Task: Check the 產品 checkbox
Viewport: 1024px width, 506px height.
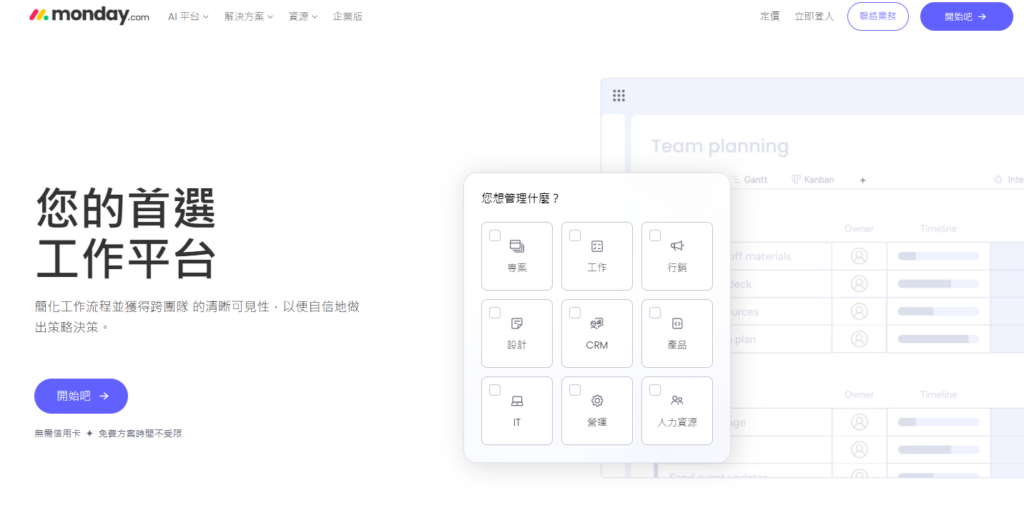Action: point(655,313)
